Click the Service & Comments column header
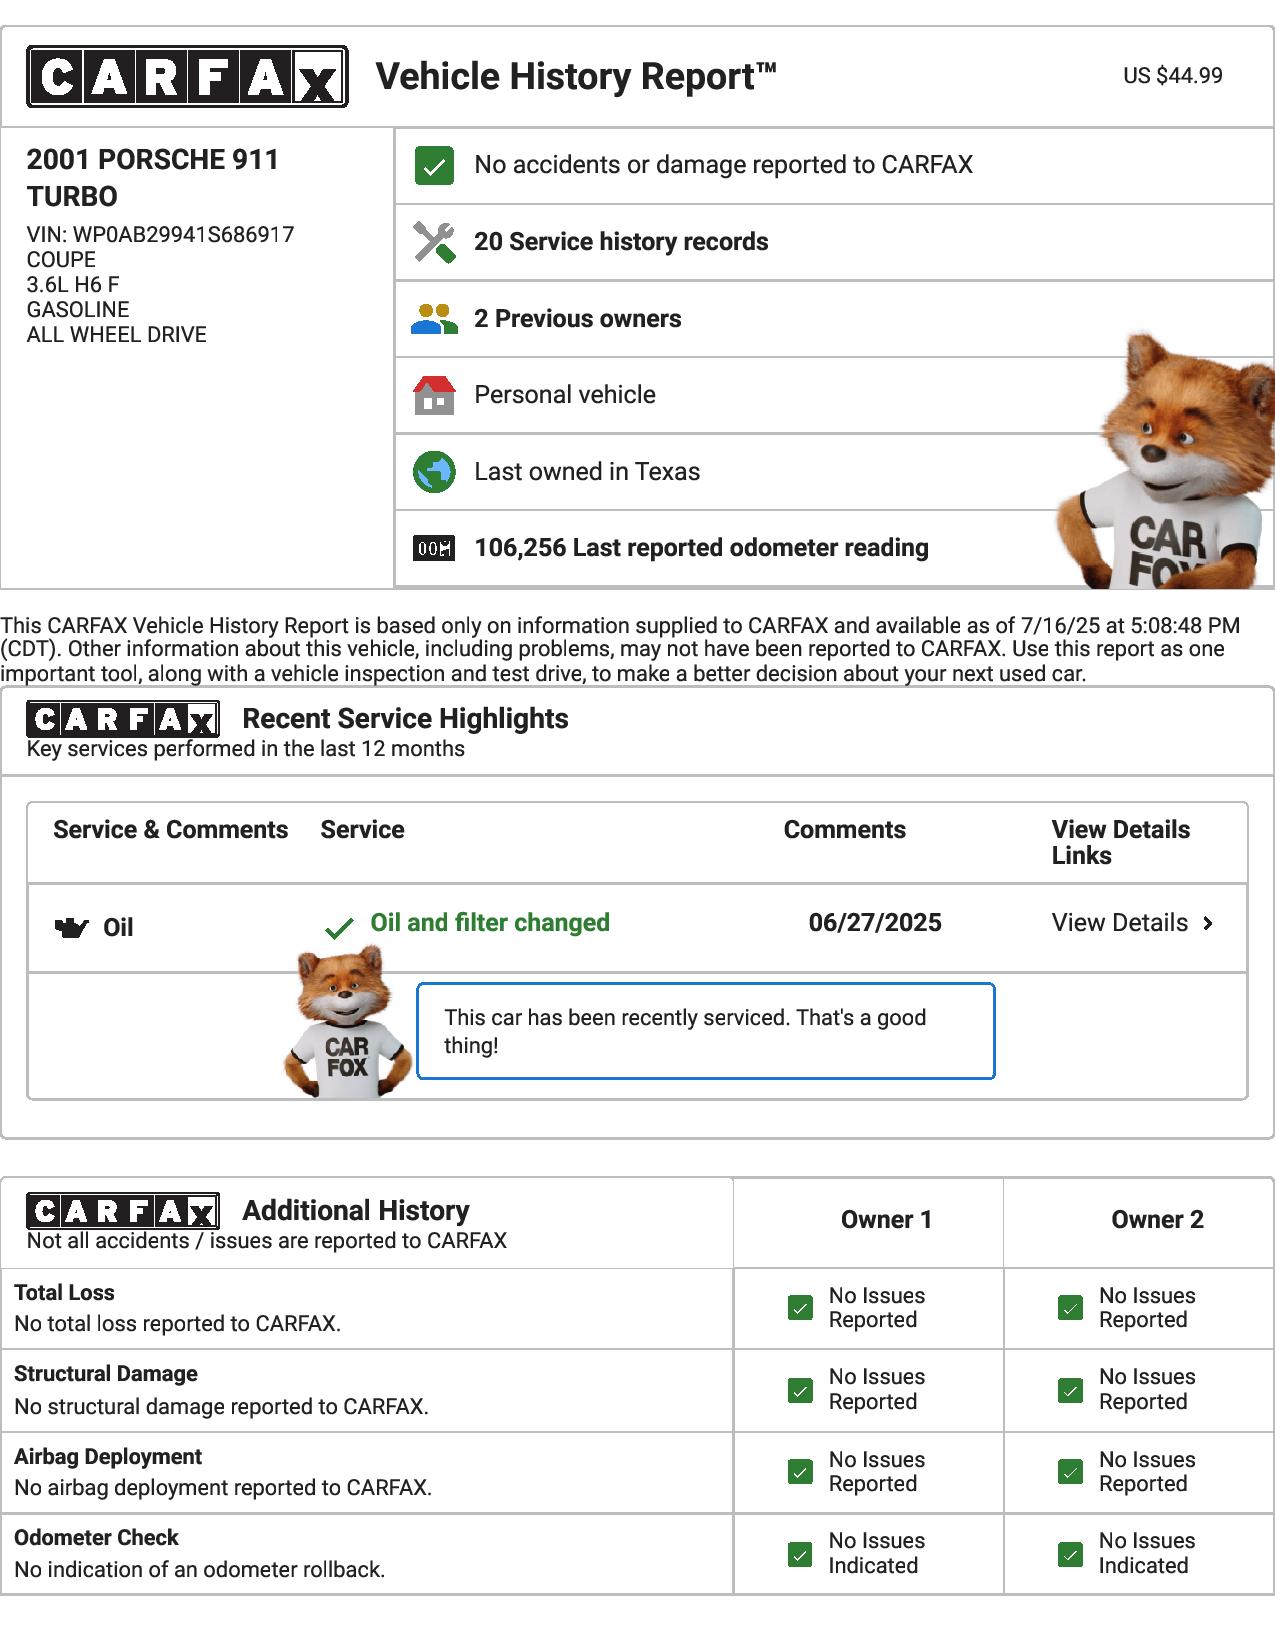Image resolution: width=1275 pixels, height=1650 pixels. (170, 830)
